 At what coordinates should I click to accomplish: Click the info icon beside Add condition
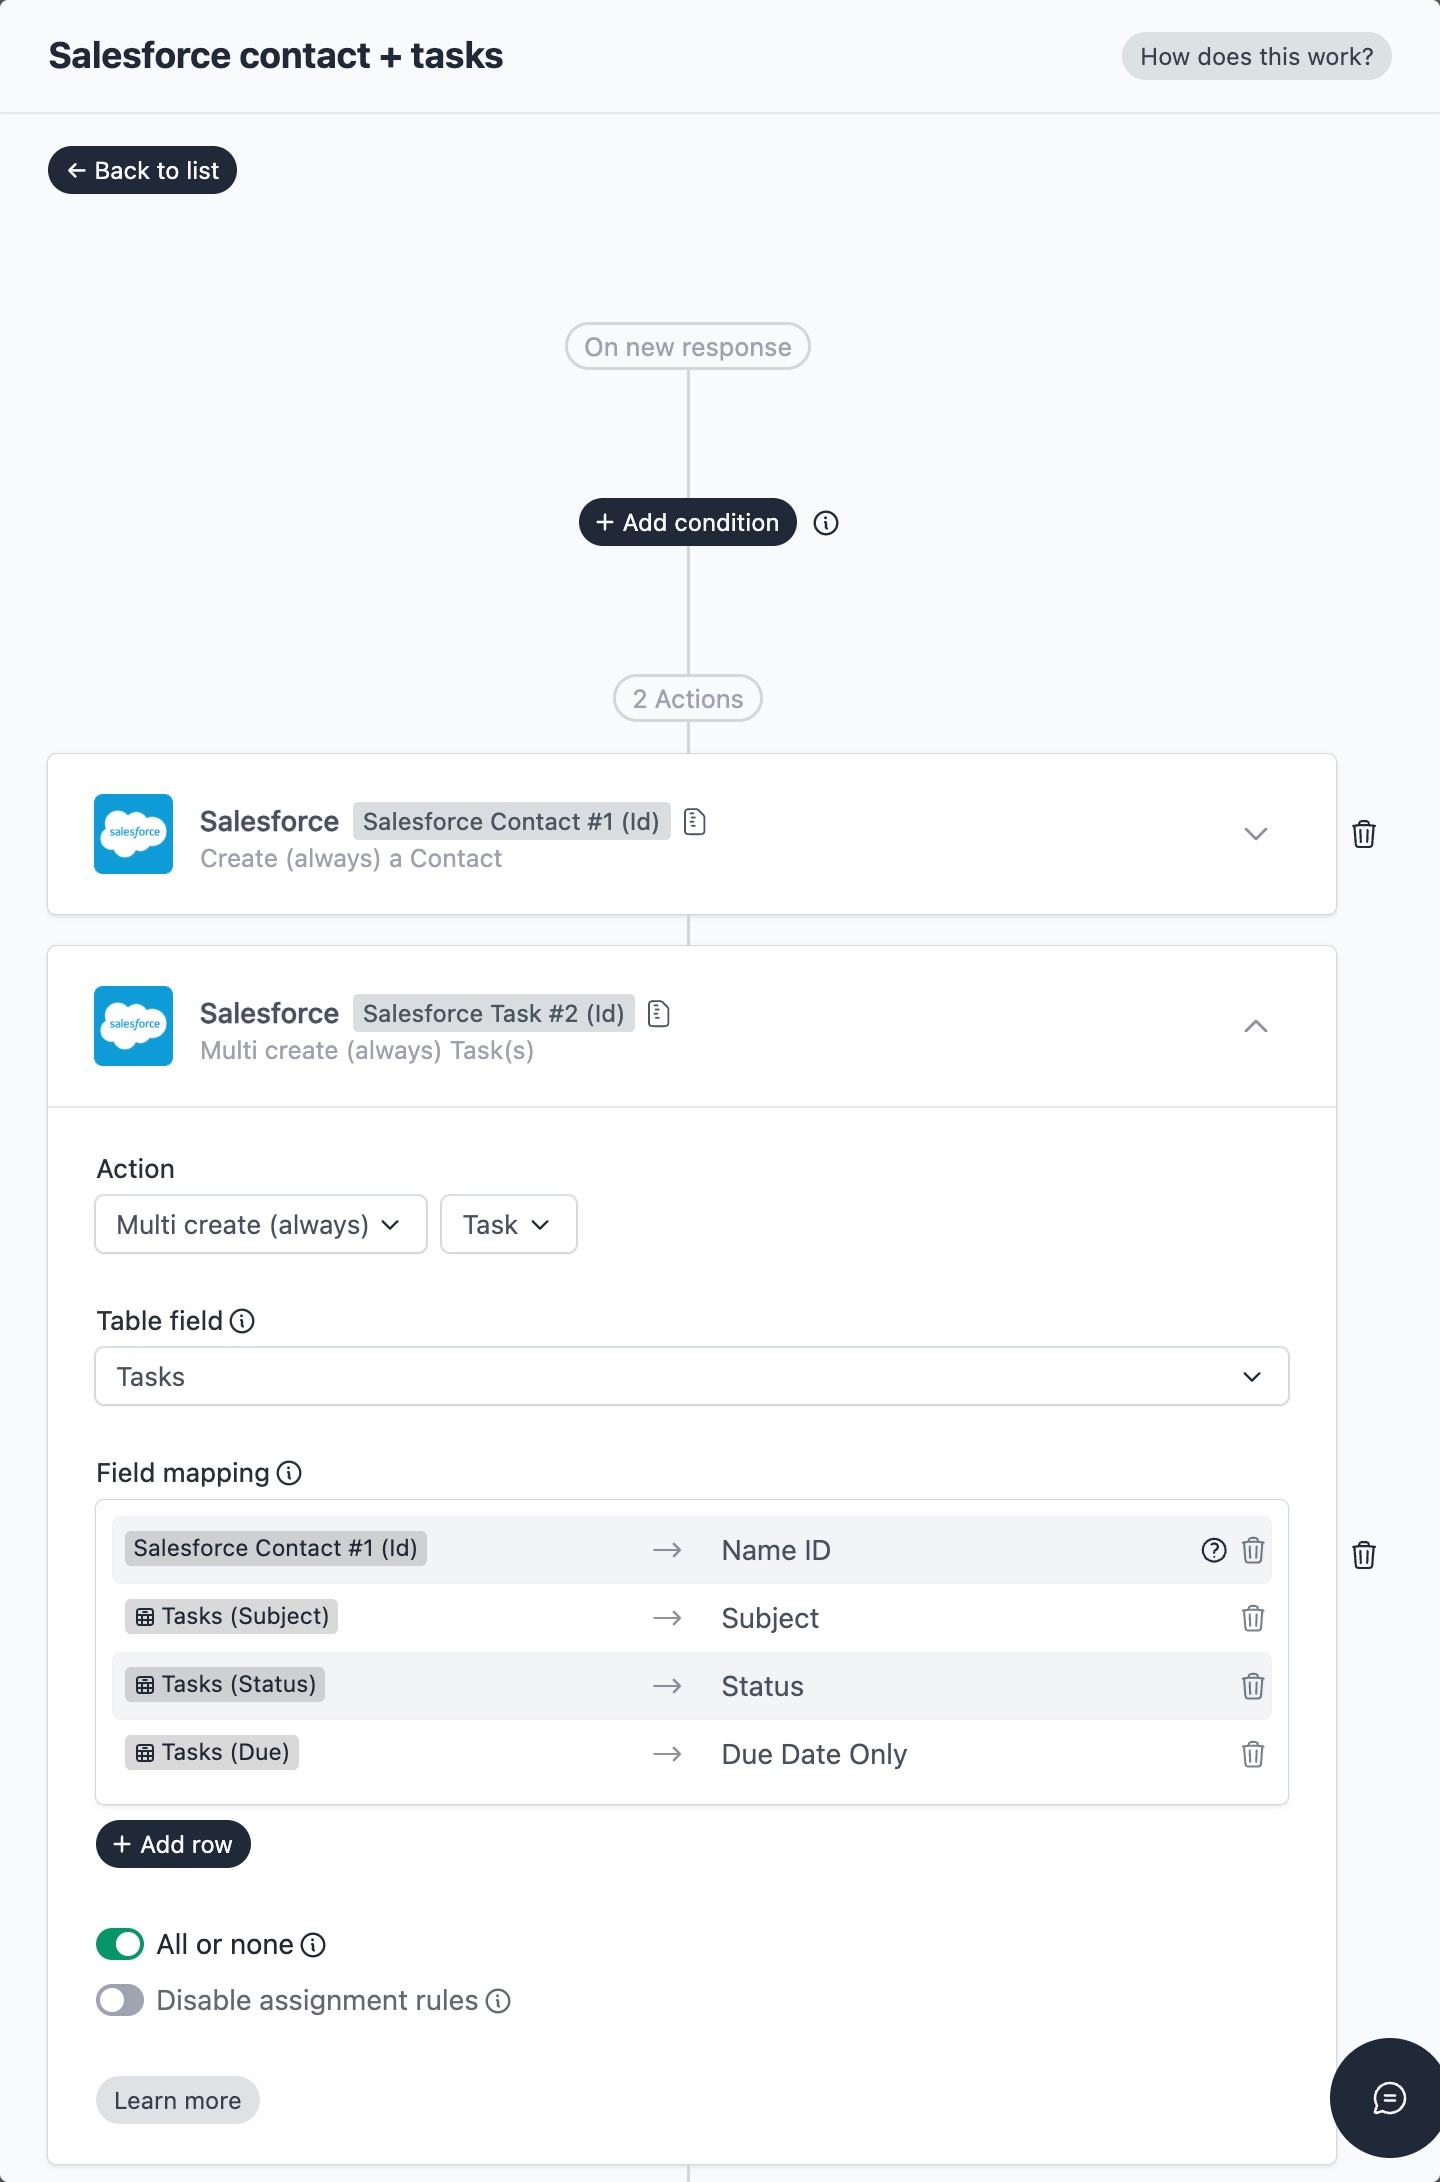coord(826,523)
